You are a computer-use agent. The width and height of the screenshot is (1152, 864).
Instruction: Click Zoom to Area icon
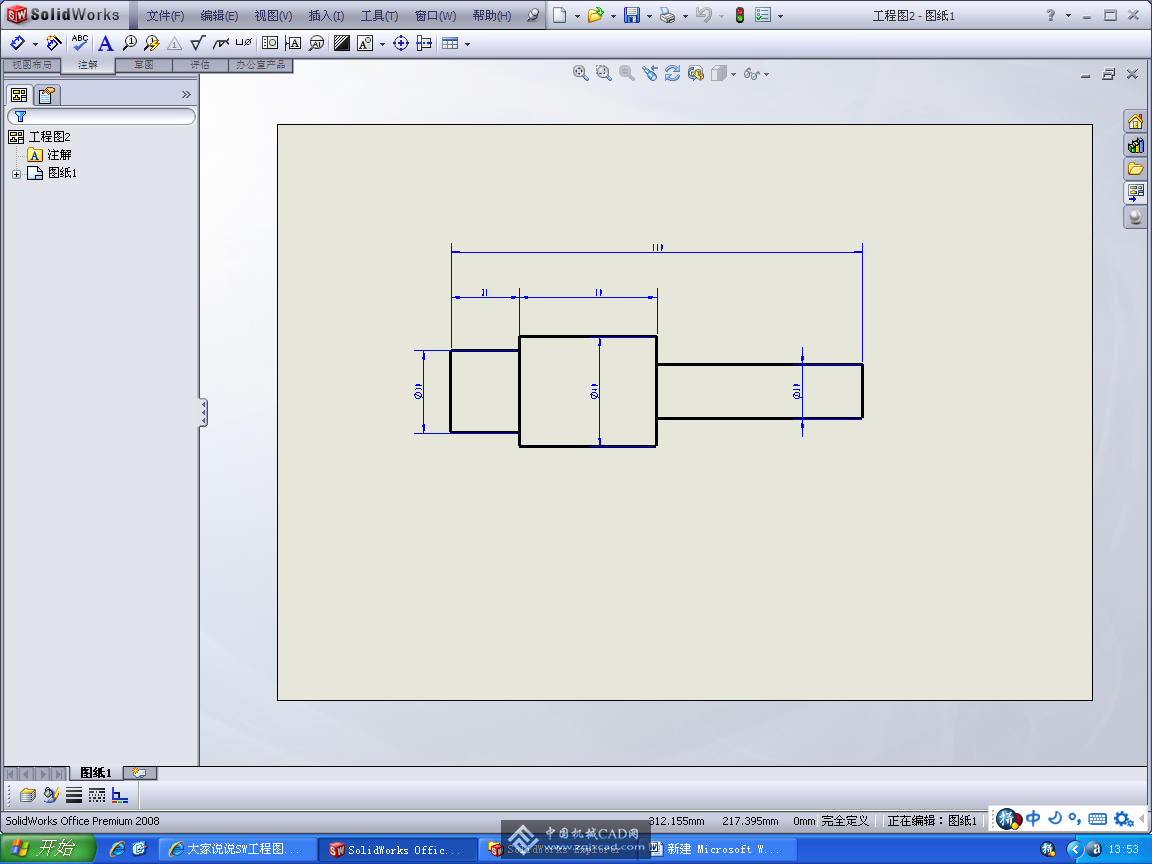pyautogui.click(x=603, y=73)
